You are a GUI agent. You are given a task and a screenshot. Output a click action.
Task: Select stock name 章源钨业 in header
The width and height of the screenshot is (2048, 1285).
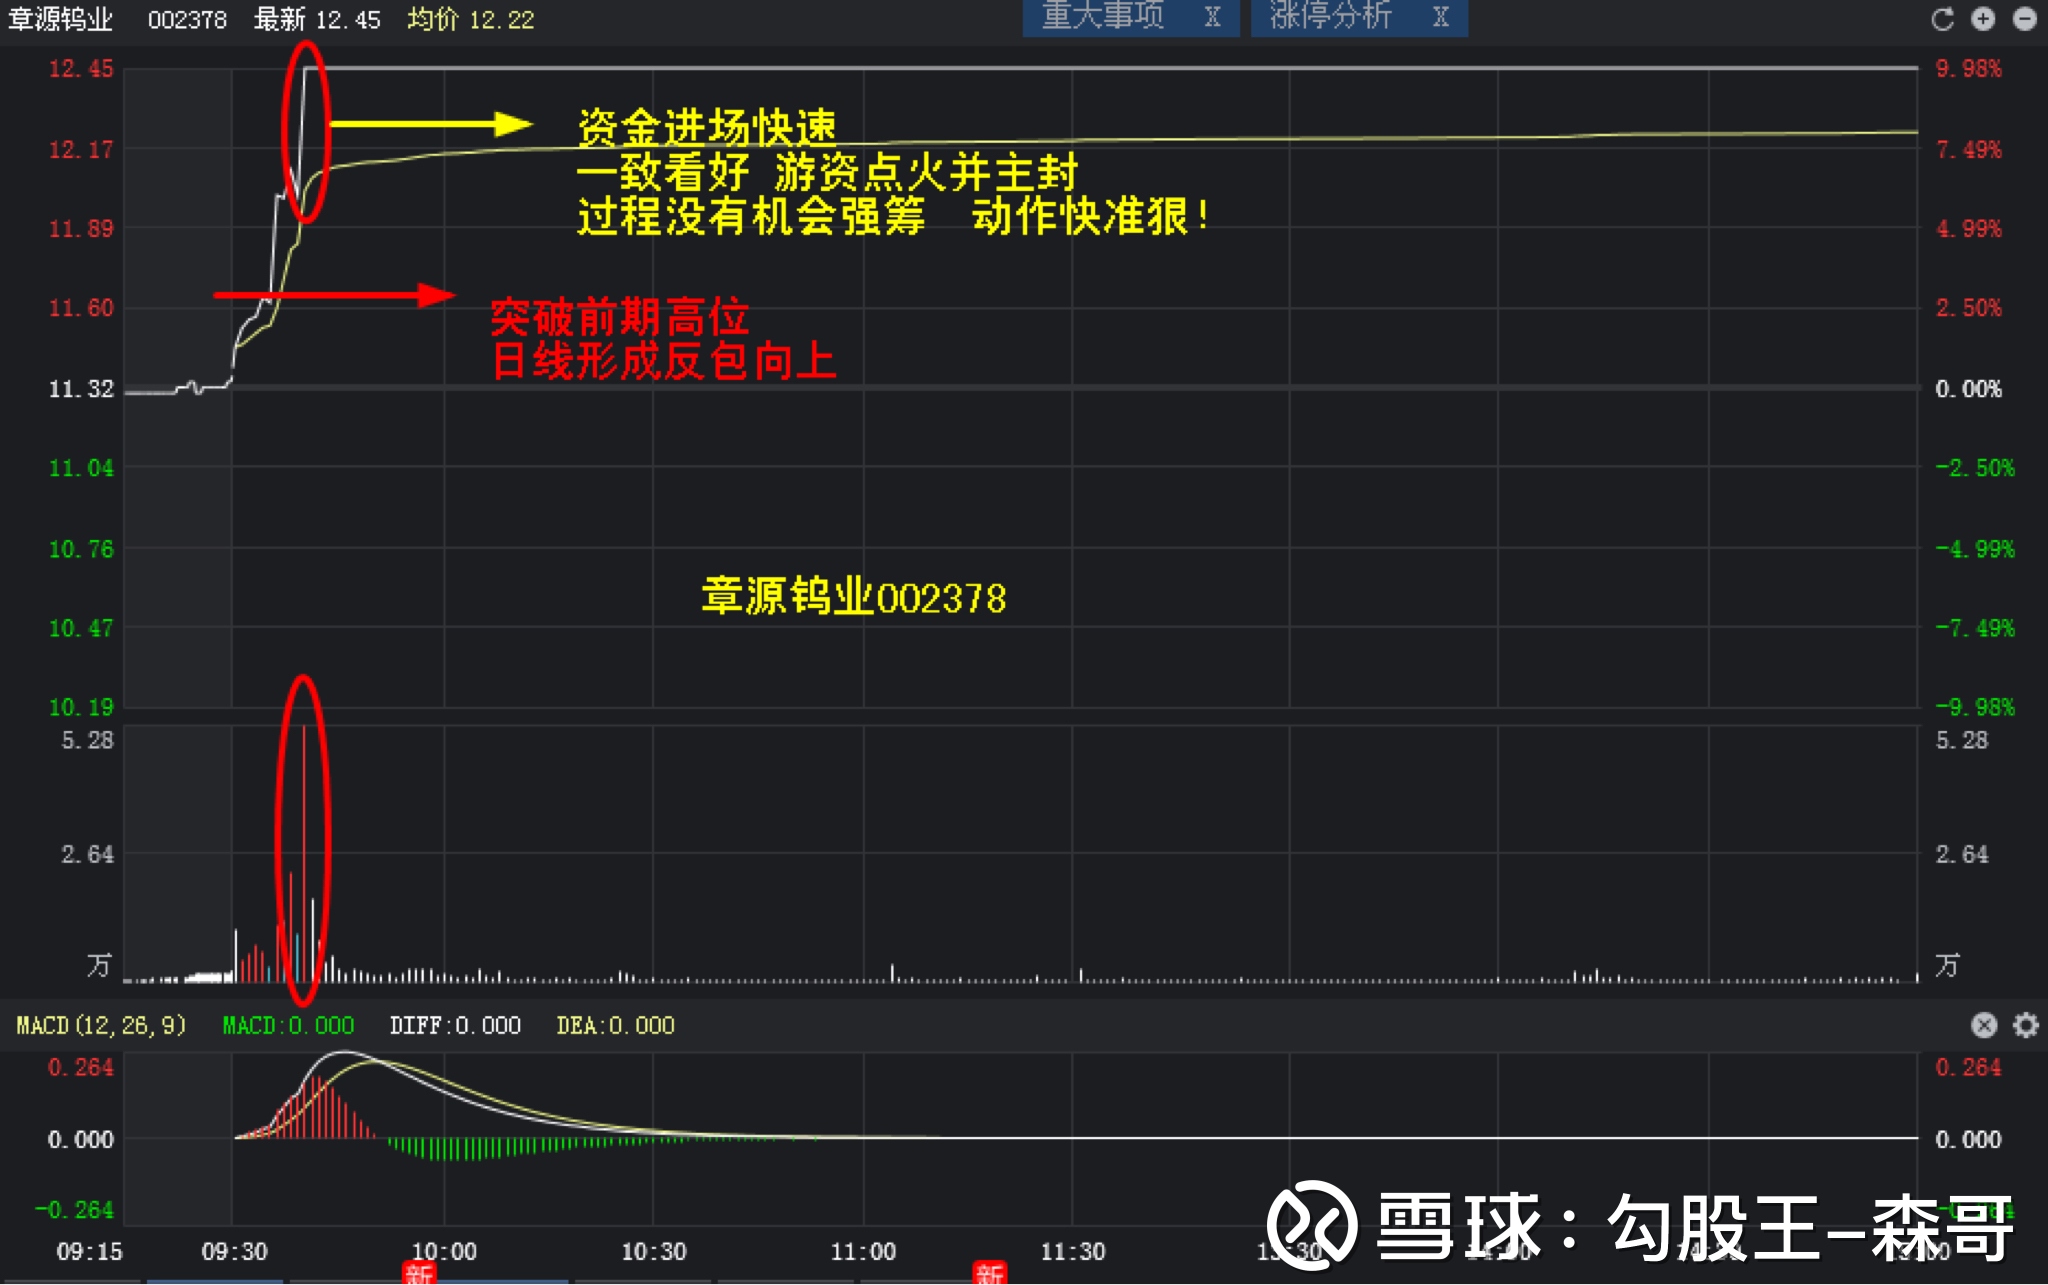click(x=60, y=19)
